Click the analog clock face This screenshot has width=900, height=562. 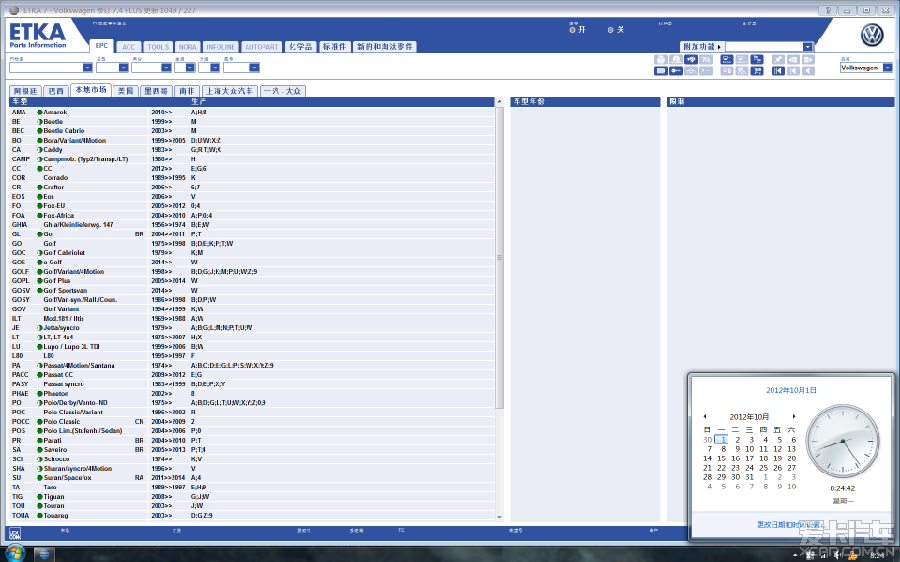coord(843,441)
